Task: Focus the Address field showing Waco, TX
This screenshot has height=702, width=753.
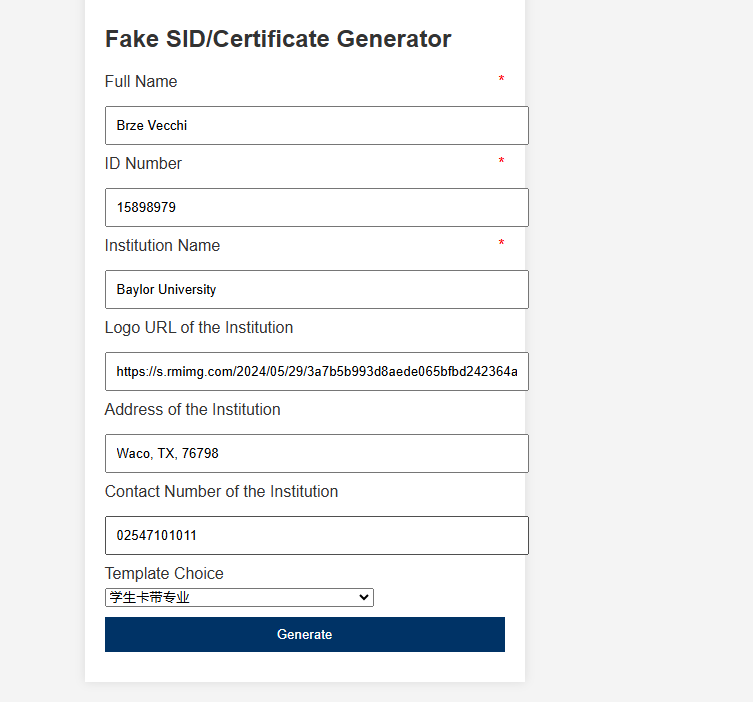Action: click(316, 454)
